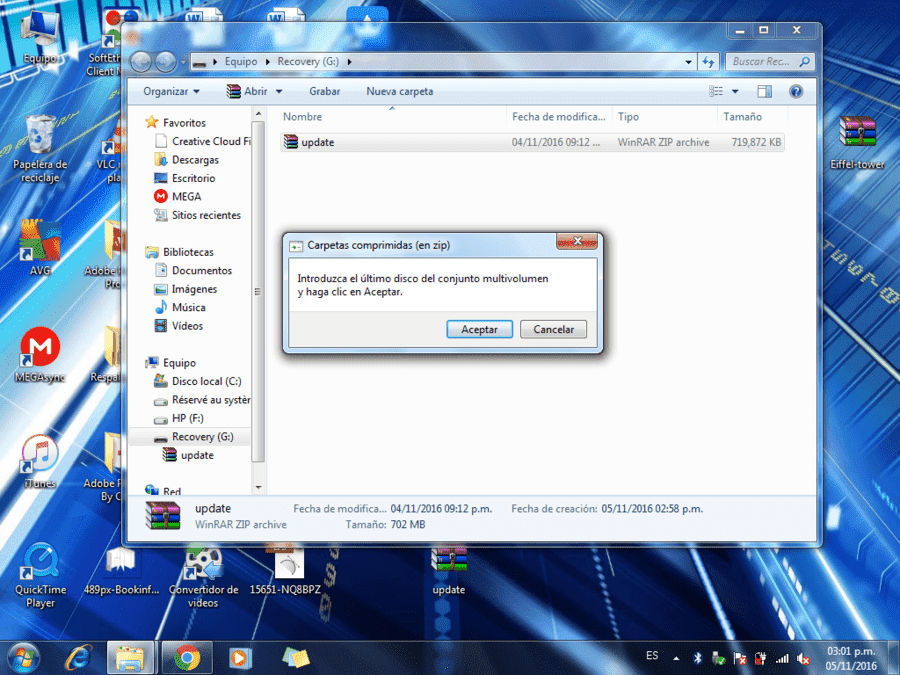This screenshot has width=900, height=675.
Task: Open the address bar history dropdown
Action: click(688, 61)
